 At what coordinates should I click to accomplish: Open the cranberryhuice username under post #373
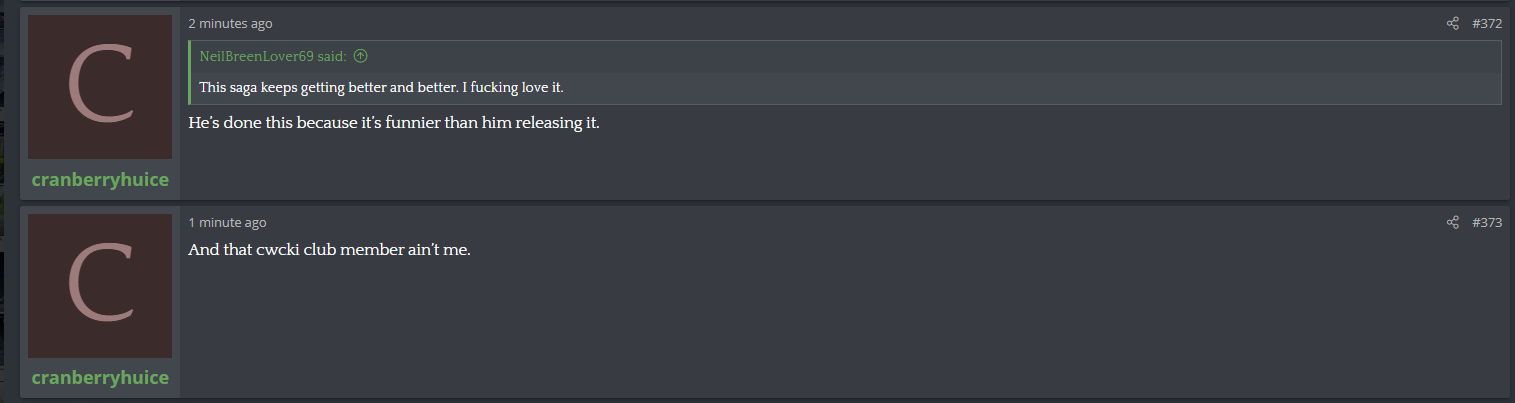coord(100,378)
